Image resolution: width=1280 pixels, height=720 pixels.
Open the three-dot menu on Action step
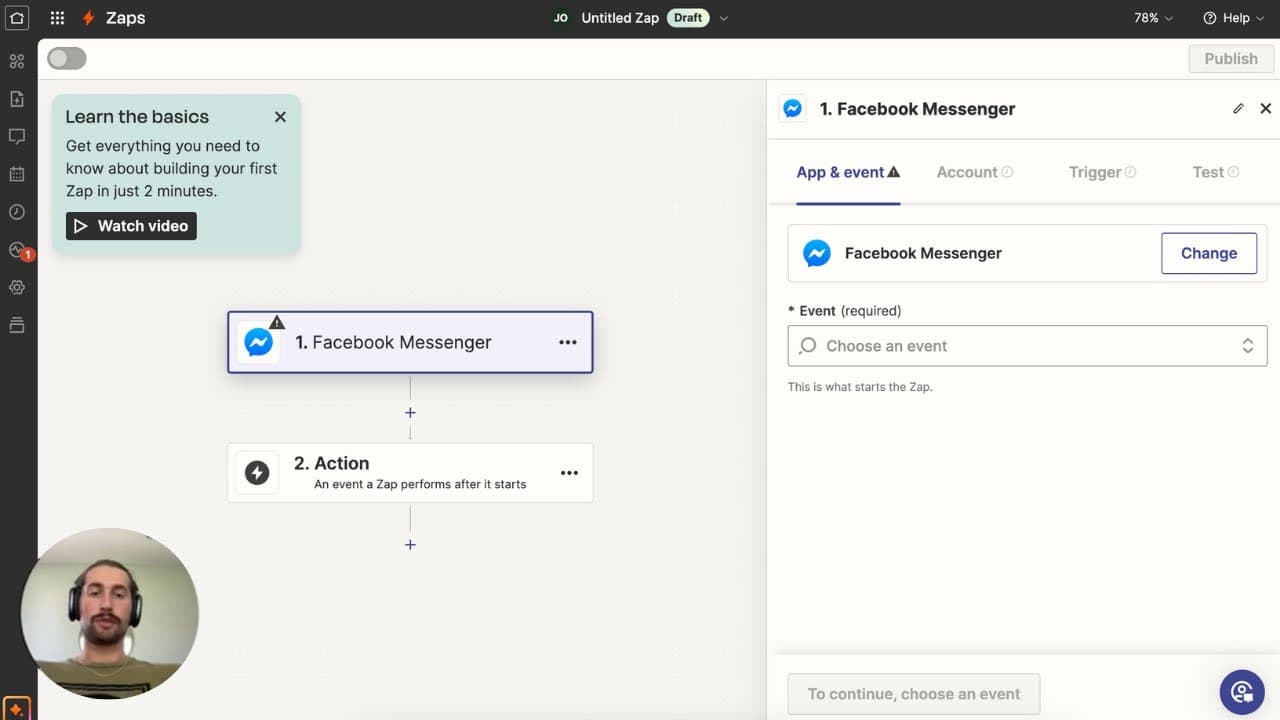tap(569, 473)
